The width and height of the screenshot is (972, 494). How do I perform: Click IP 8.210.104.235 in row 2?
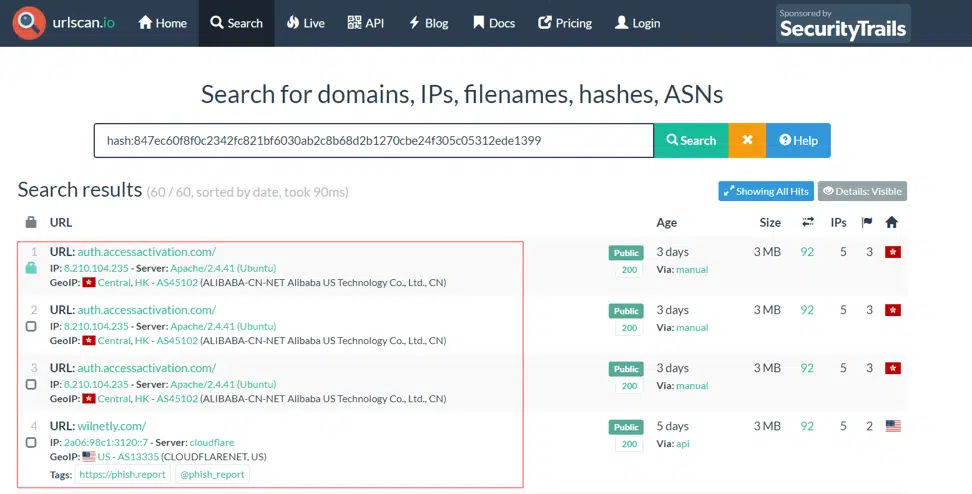(96, 327)
